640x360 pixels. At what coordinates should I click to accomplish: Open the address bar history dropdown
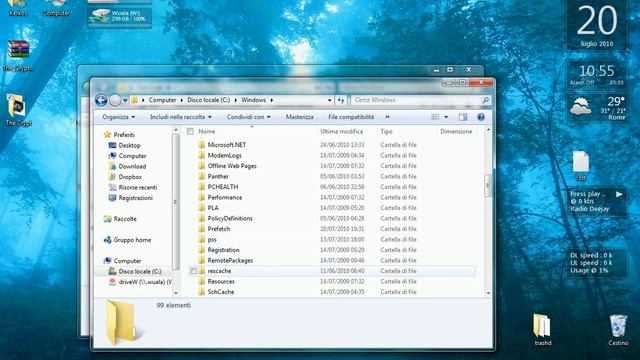click(x=329, y=100)
